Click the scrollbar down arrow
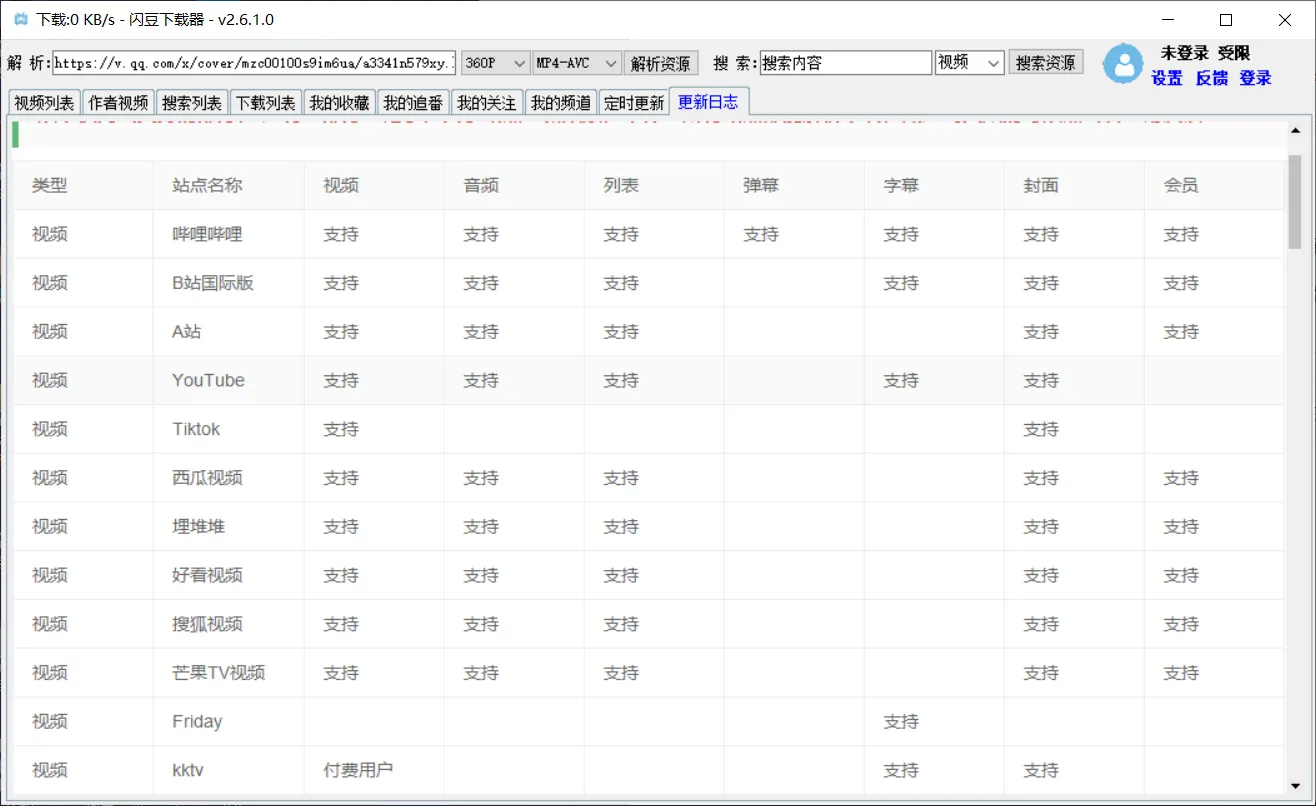Image resolution: width=1316 pixels, height=806 pixels. tap(1295, 786)
